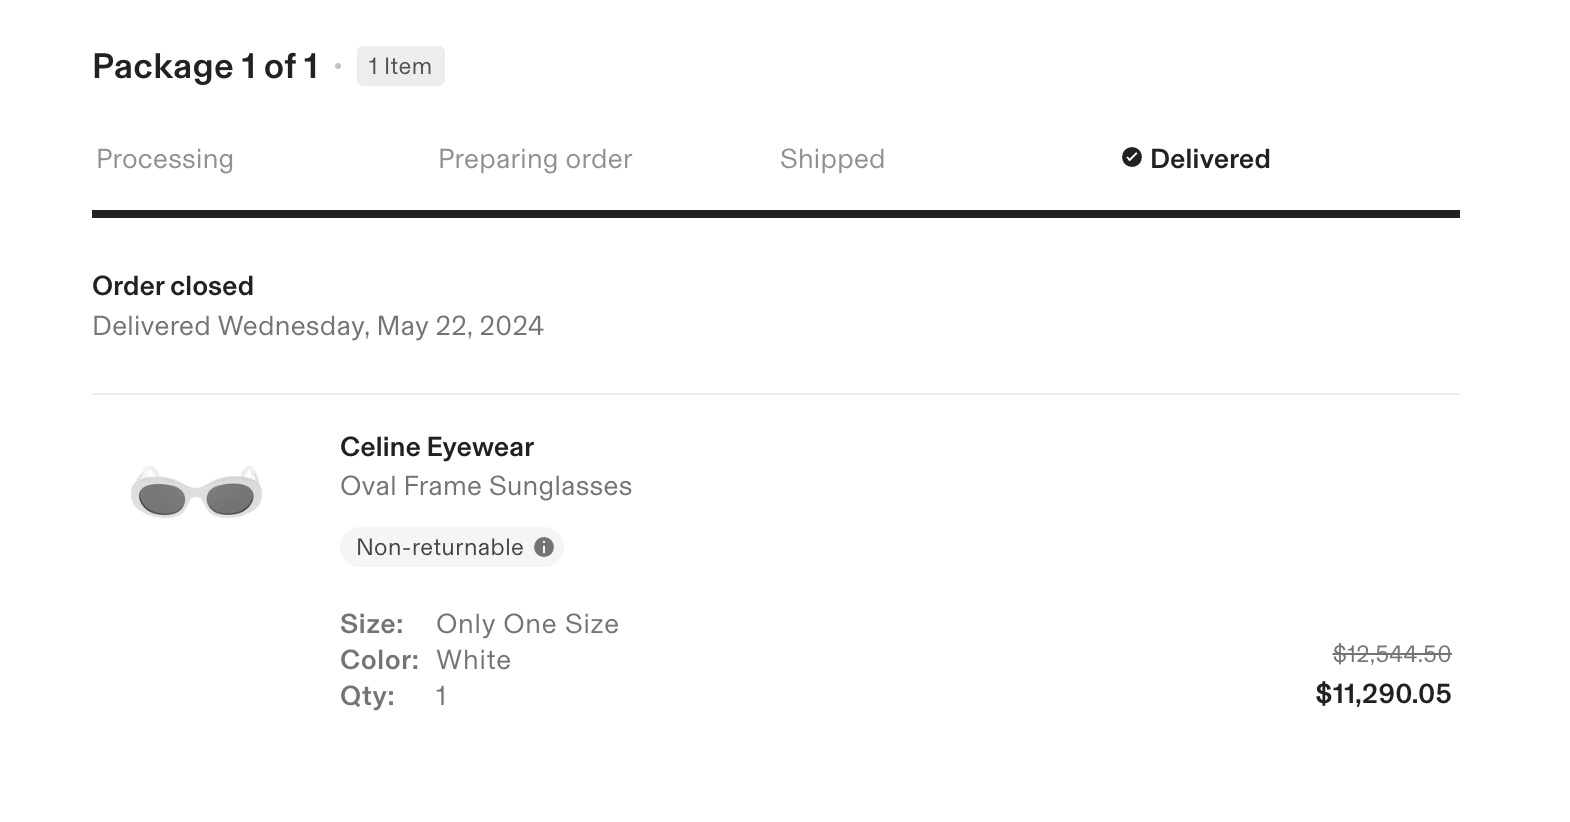The width and height of the screenshot is (1570, 822).
Task: Click the Oval Frame Sunglasses product name
Action: coord(486,486)
